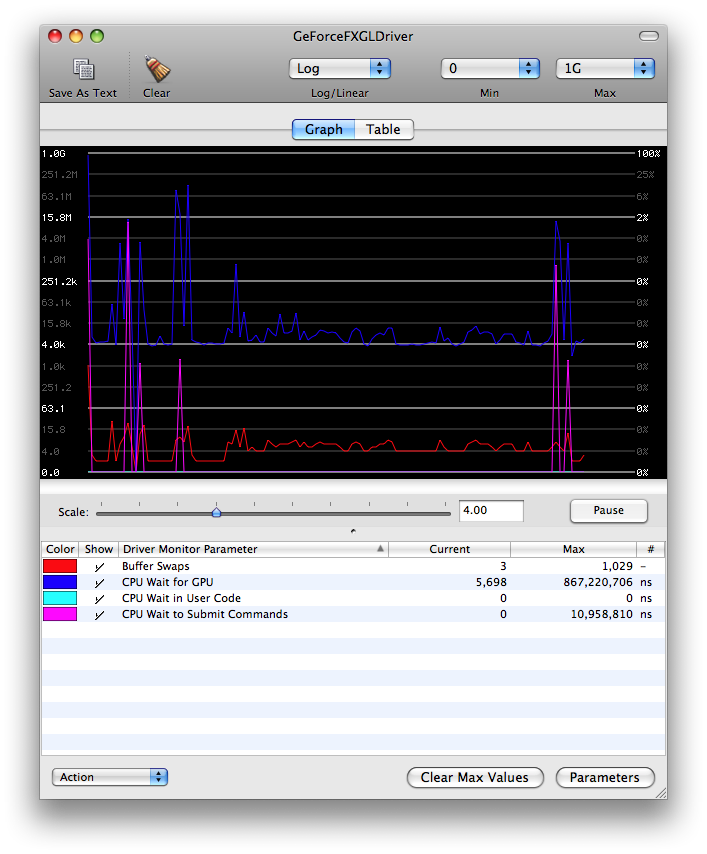Screen dimensions: 707x854
Task: Click the Pause button
Action: (608, 511)
